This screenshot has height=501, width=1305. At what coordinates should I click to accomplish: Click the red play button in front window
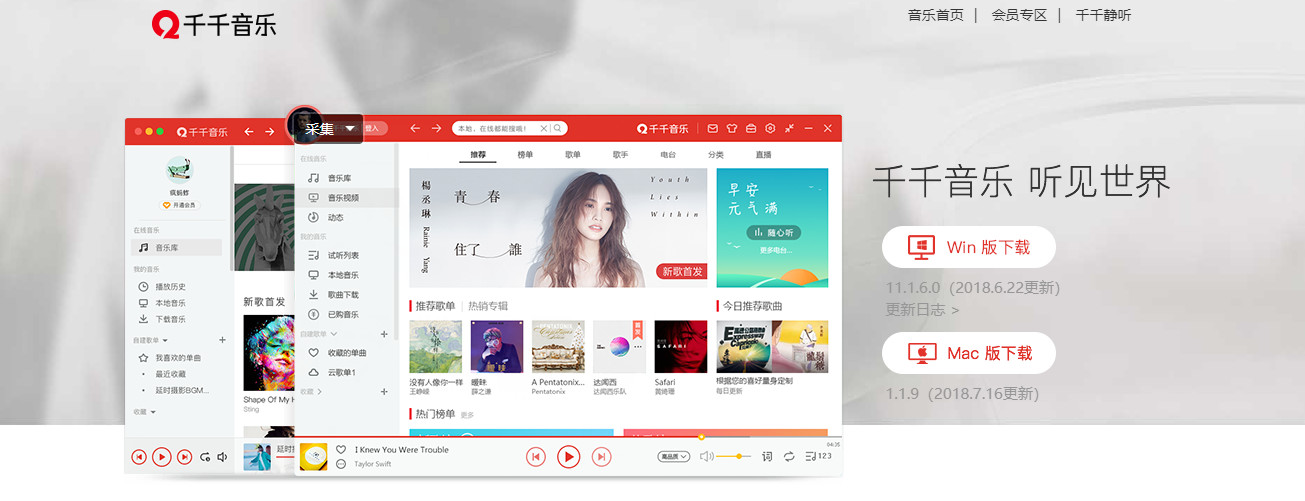pyautogui.click(x=568, y=457)
